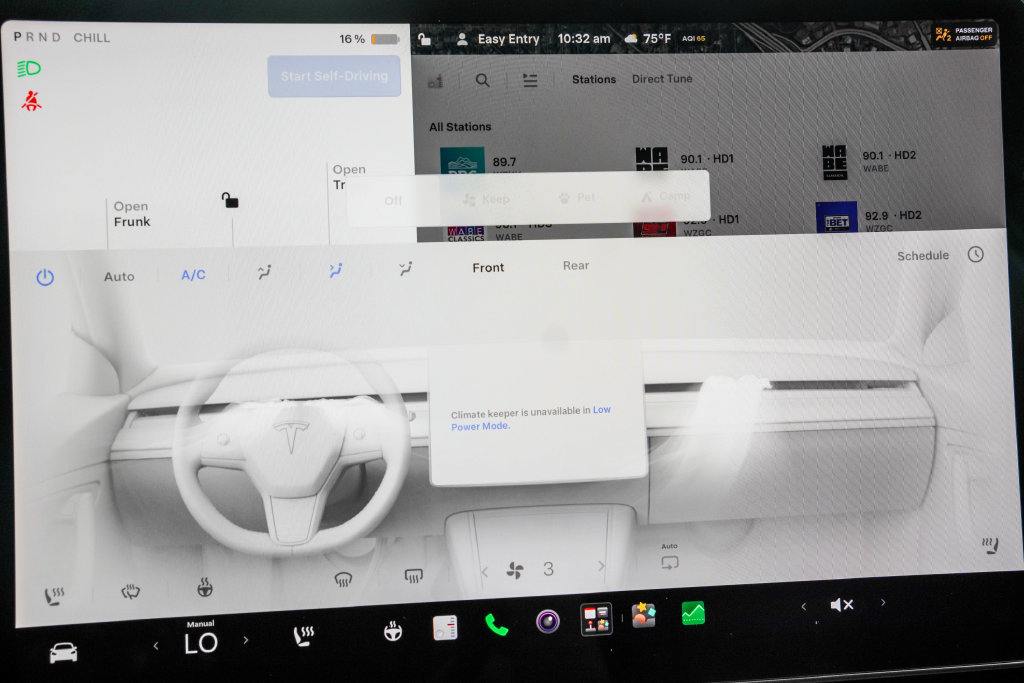This screenshot has height=683, width=1024.
Task: Mute or unmute the volume speaker icon
Action: click(842, 605)
